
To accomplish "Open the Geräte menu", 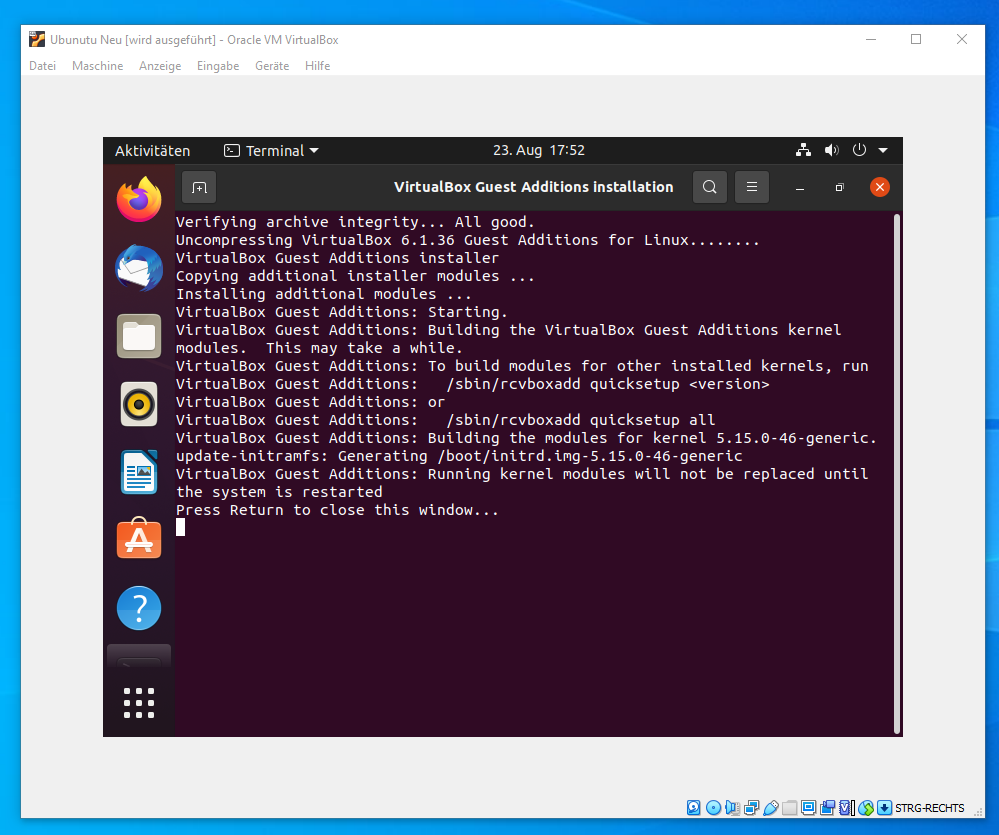I will [x=272, y=66].
